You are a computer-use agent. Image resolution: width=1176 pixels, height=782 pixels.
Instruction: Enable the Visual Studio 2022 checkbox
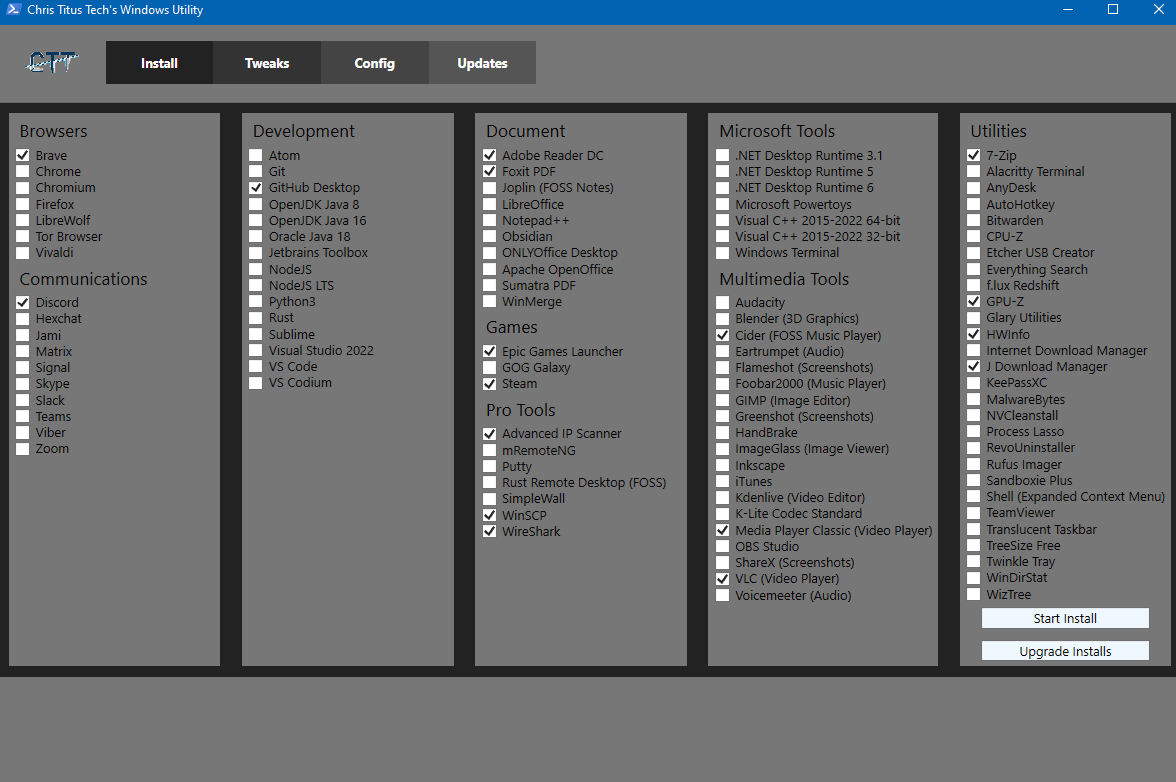click(256, 350)
